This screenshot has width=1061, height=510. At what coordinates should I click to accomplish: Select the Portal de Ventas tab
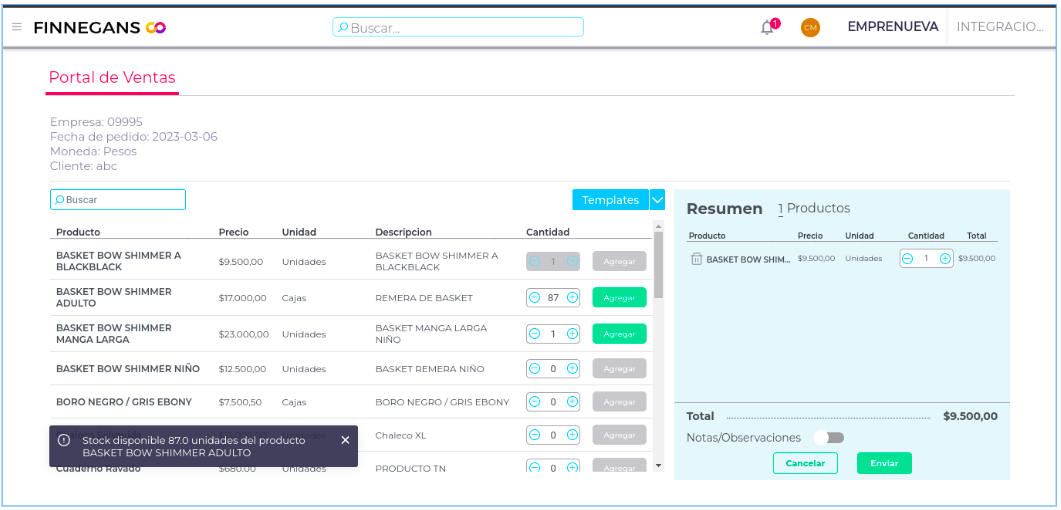112,78
